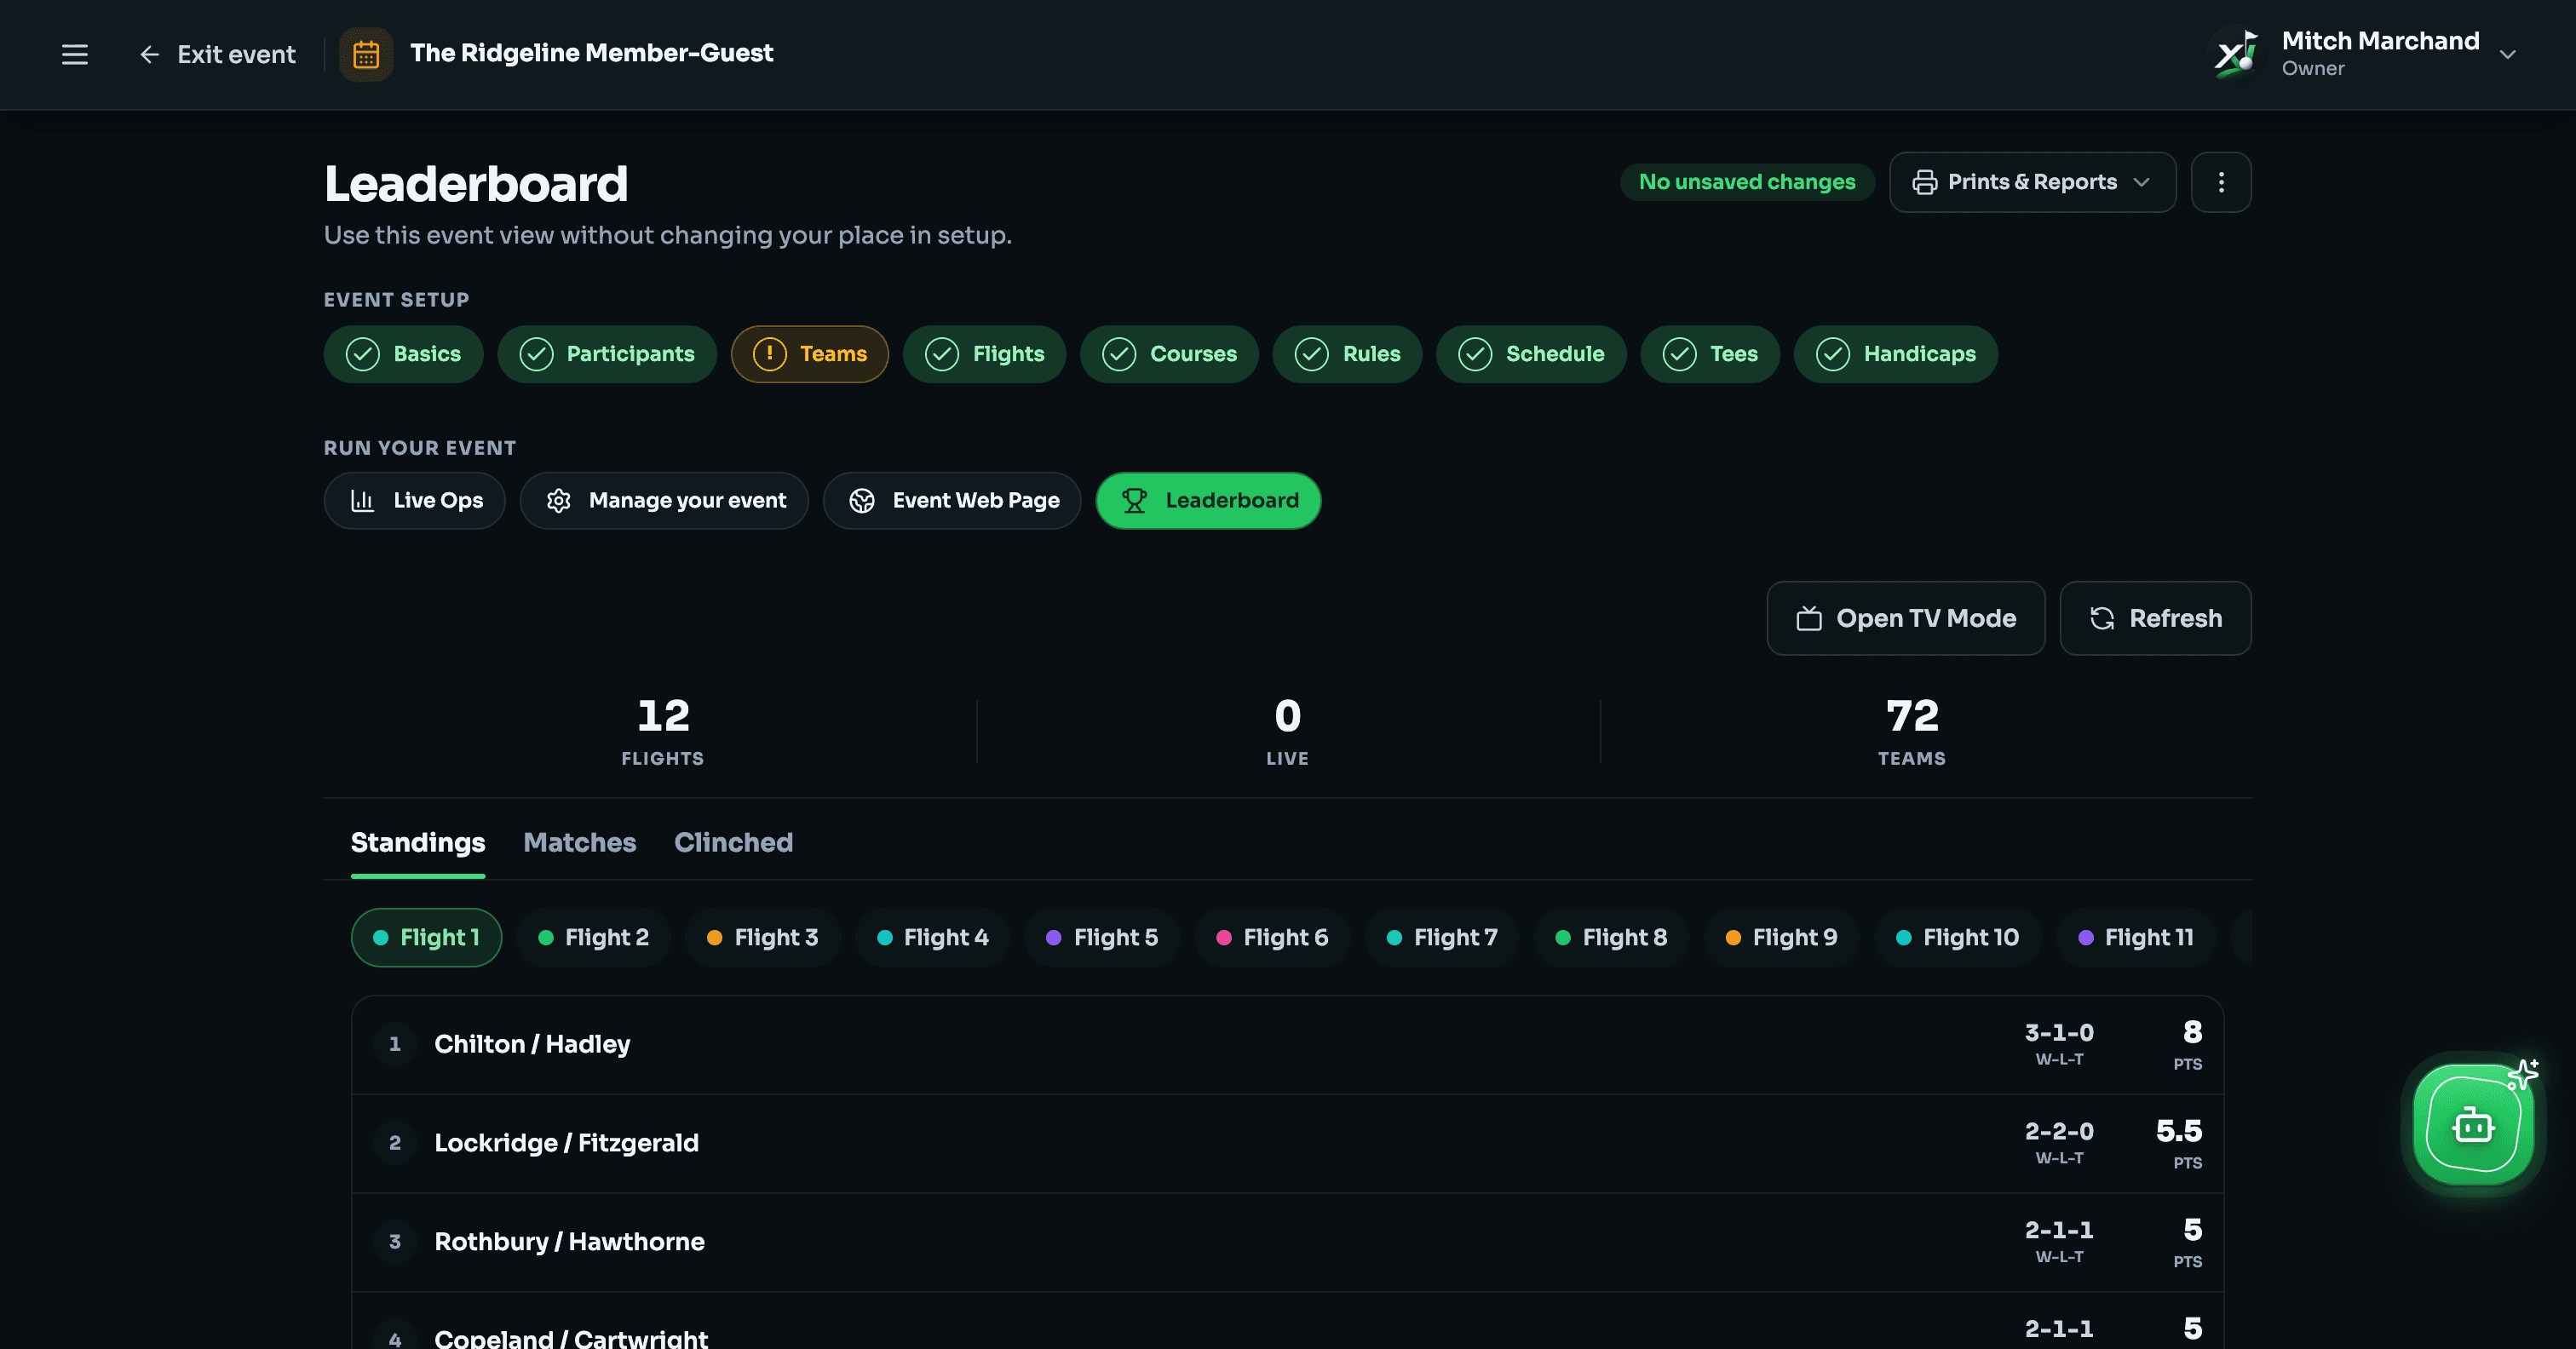
Task: Click the checkmark icon on Handicaps
Action: [x=1833, y=354]
